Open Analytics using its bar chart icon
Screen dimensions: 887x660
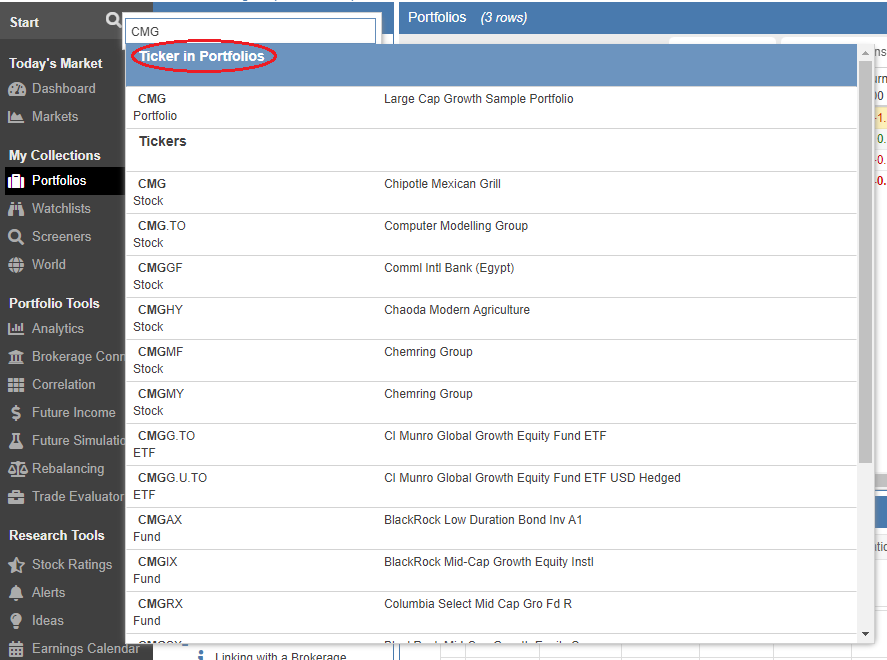(16, 329)
